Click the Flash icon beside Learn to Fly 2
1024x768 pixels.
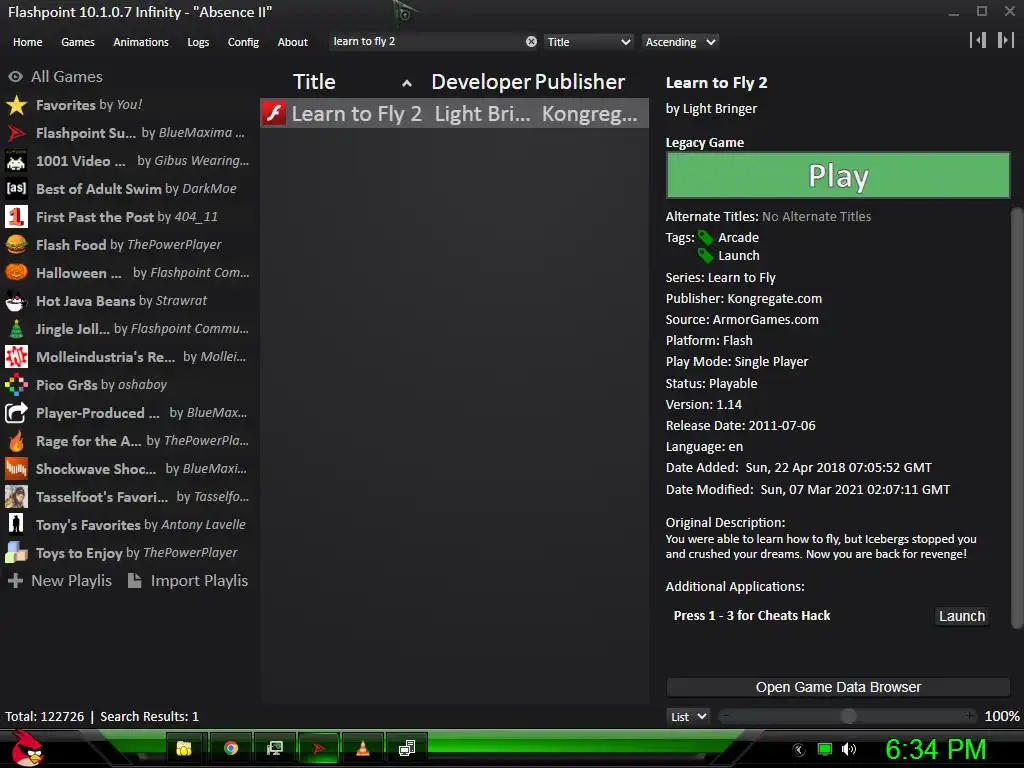point(274,114)
